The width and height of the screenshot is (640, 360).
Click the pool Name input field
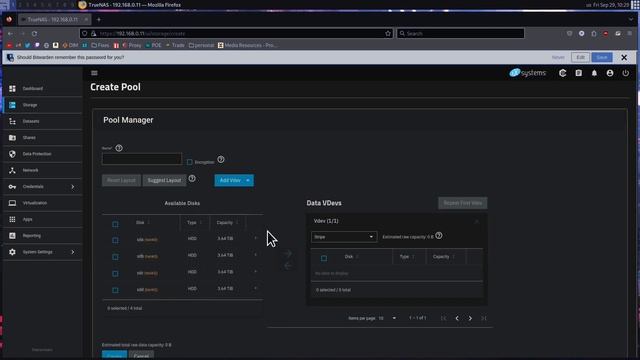click(x=142, y=159)
